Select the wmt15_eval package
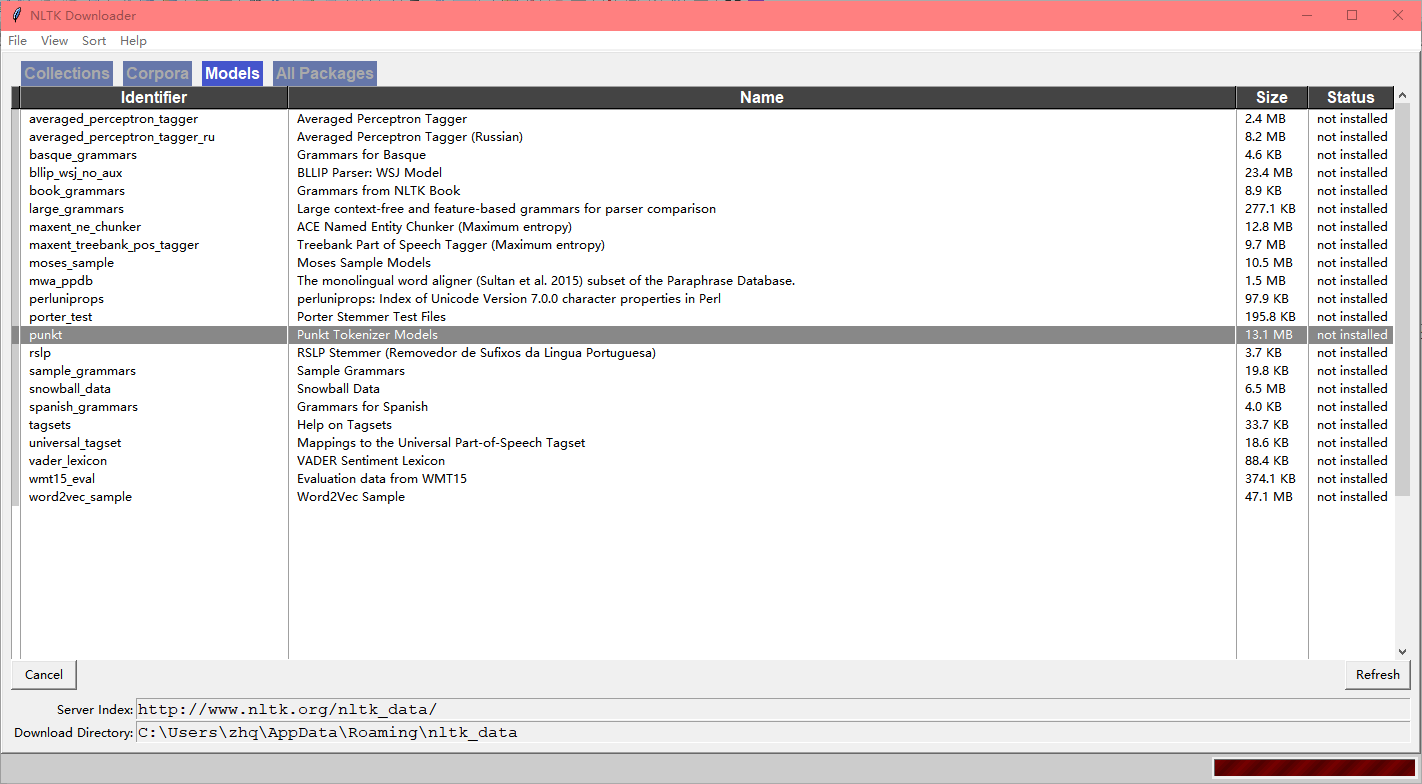The image size is (1422, 784). coord(62,479)
